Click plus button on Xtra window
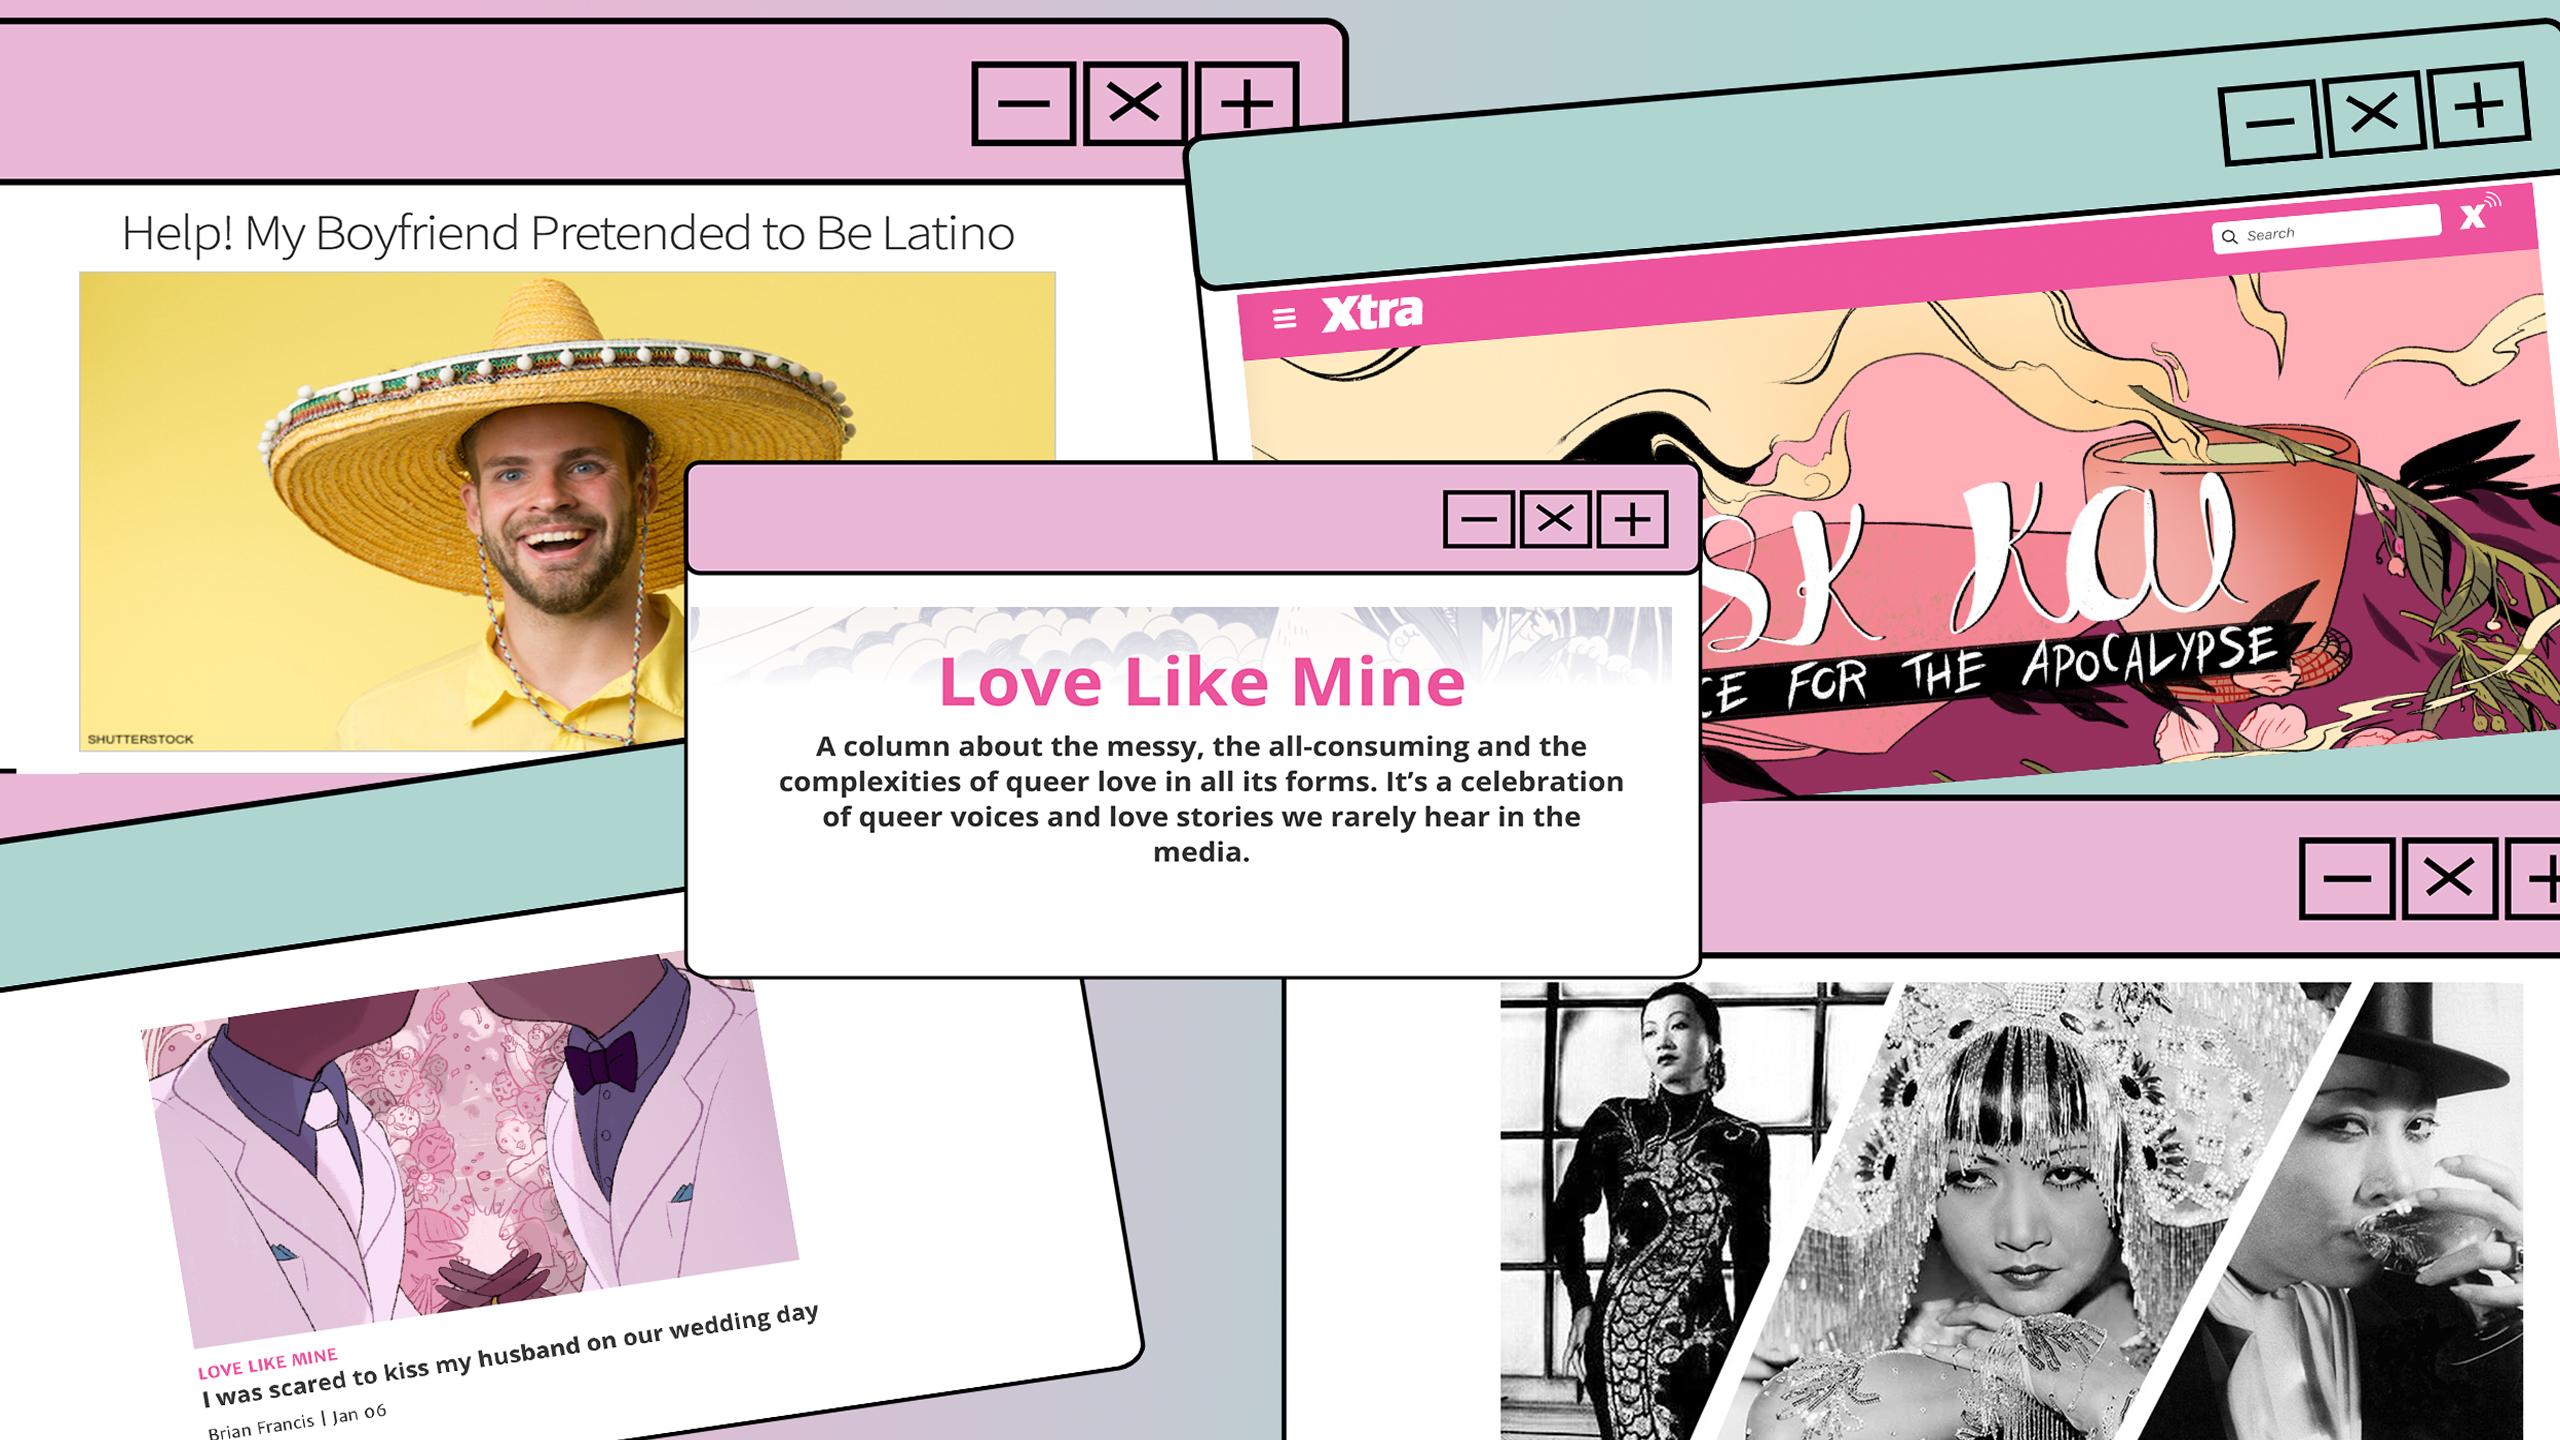This screenshot has width=2560, height=1440. [x=2480, y=104]
